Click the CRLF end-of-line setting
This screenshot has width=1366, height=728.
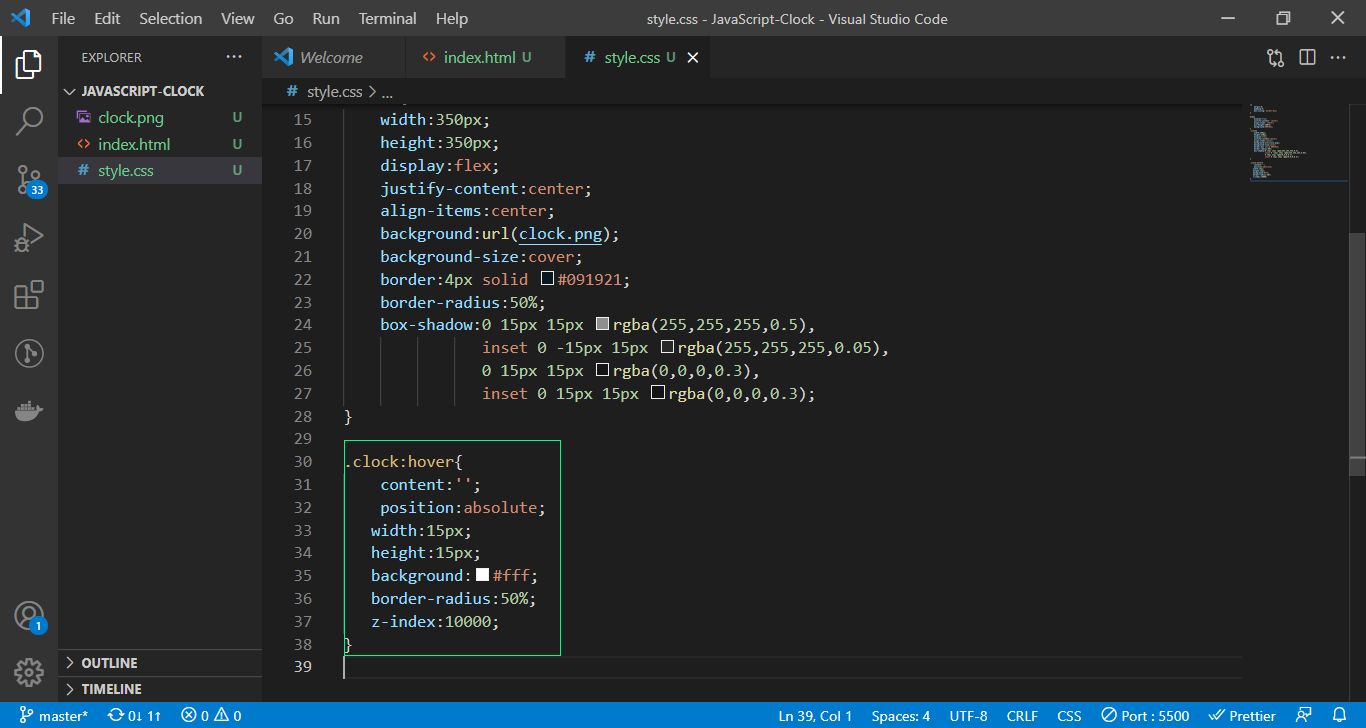tap(1022, 715)
